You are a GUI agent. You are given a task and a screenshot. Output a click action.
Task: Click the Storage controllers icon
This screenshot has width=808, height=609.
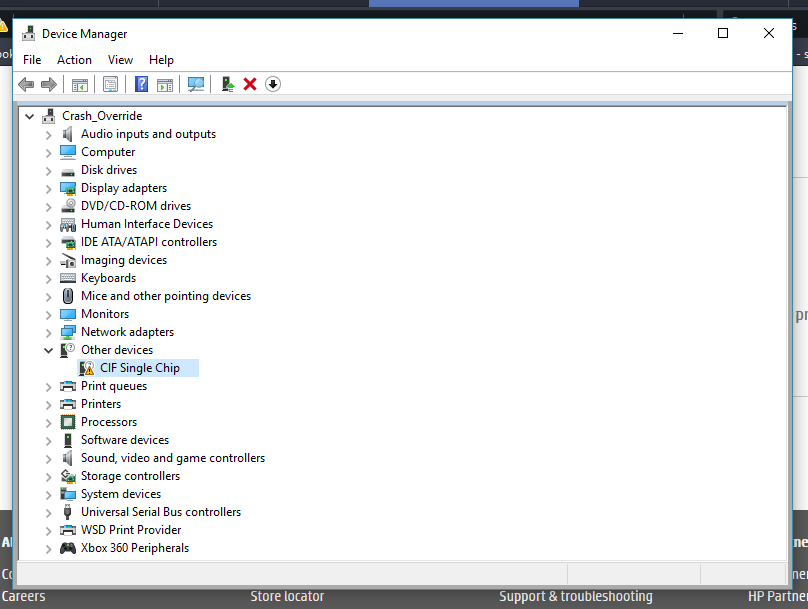pos(68,476)
